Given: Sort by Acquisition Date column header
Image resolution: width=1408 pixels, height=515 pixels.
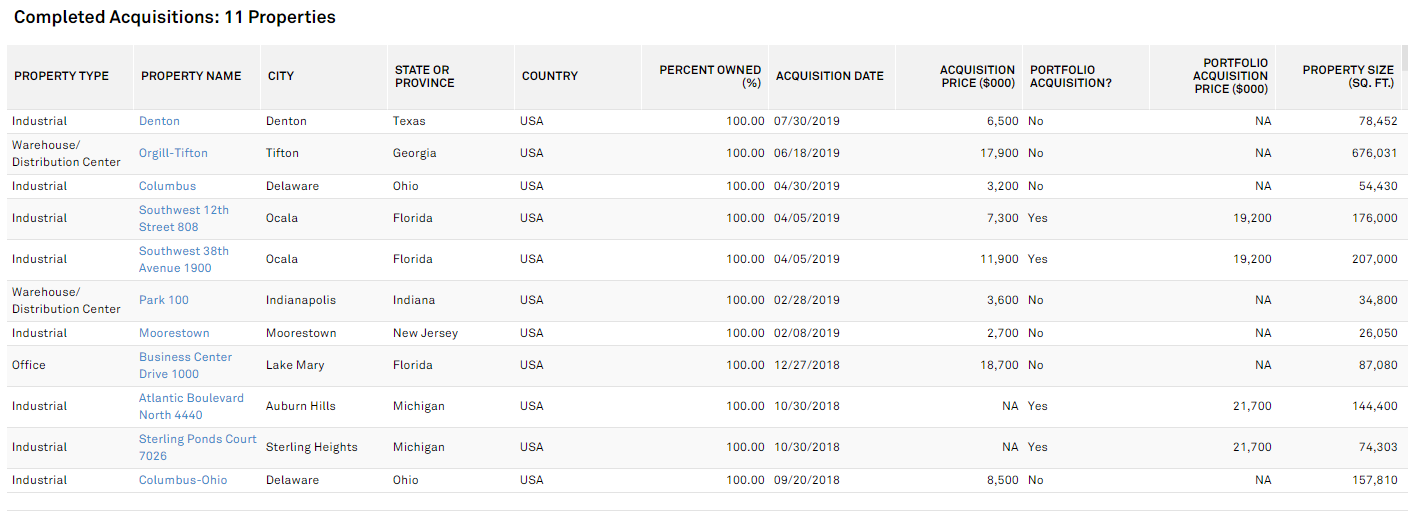Looking at the screenshot, I should (829, 76).
